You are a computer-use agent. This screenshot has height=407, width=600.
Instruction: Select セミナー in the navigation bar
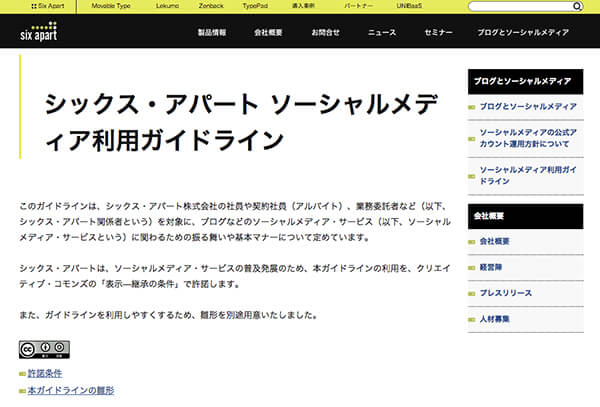pyautogui.click(x=438, y=32)
